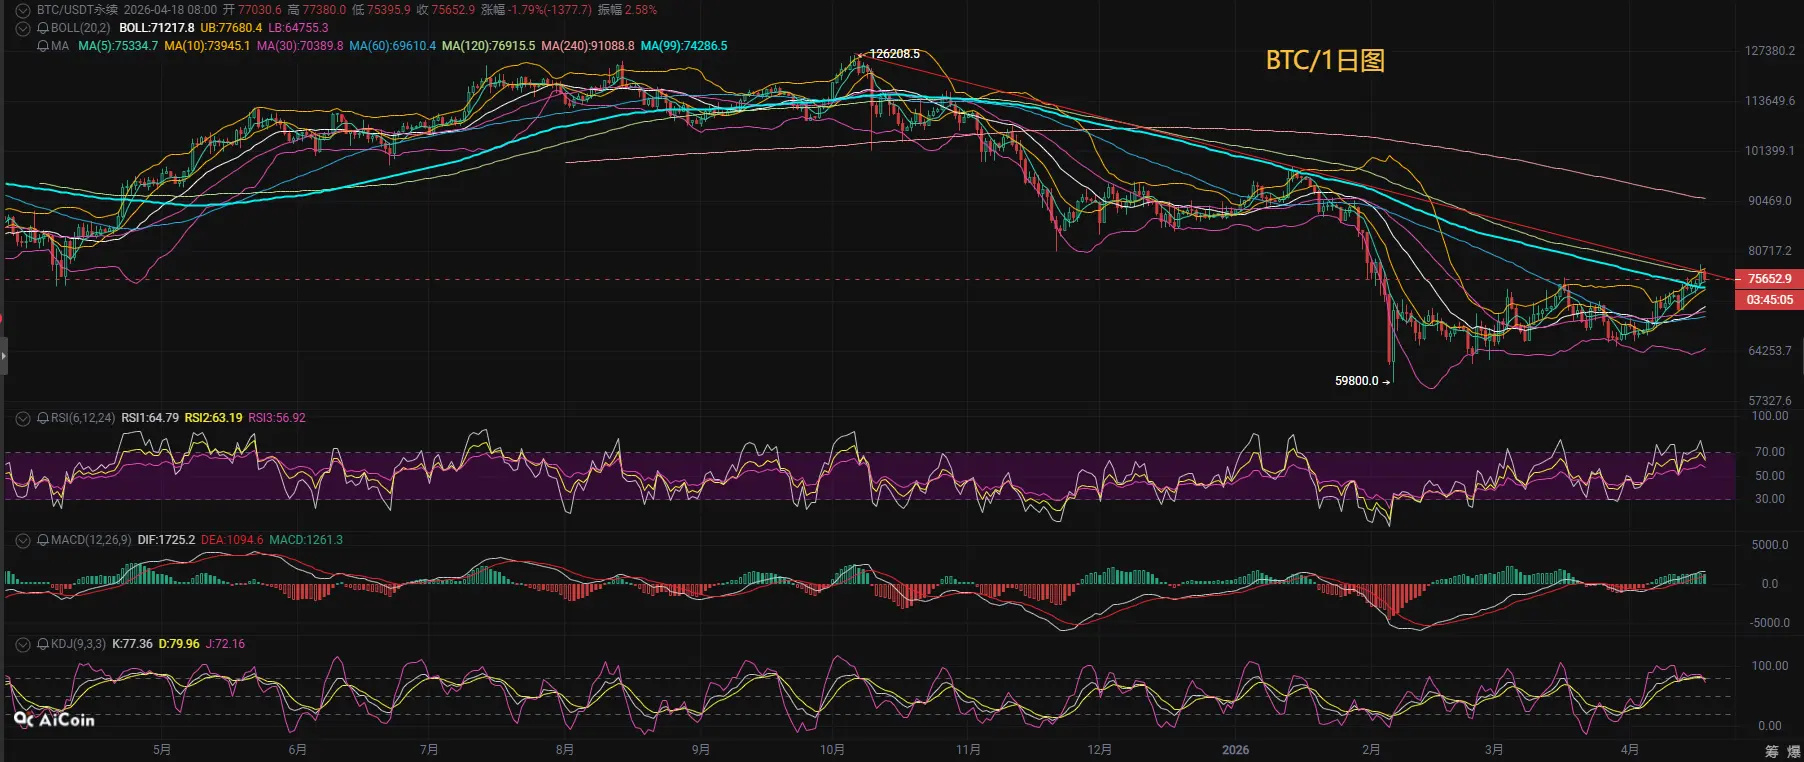This screenshot has height=762, width=1804.
Task: Click the 10月 label on time axis
Action: point(832,750)
